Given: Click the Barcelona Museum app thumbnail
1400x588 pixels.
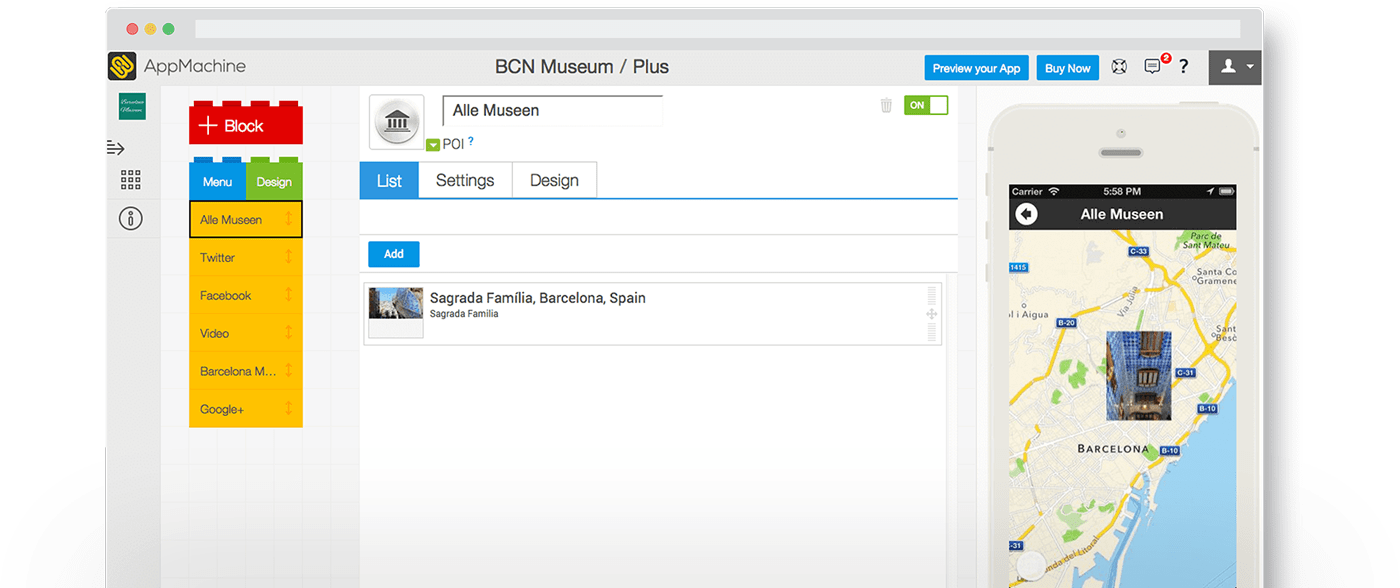Looking at the screenshot, I should tap(132, 106).
